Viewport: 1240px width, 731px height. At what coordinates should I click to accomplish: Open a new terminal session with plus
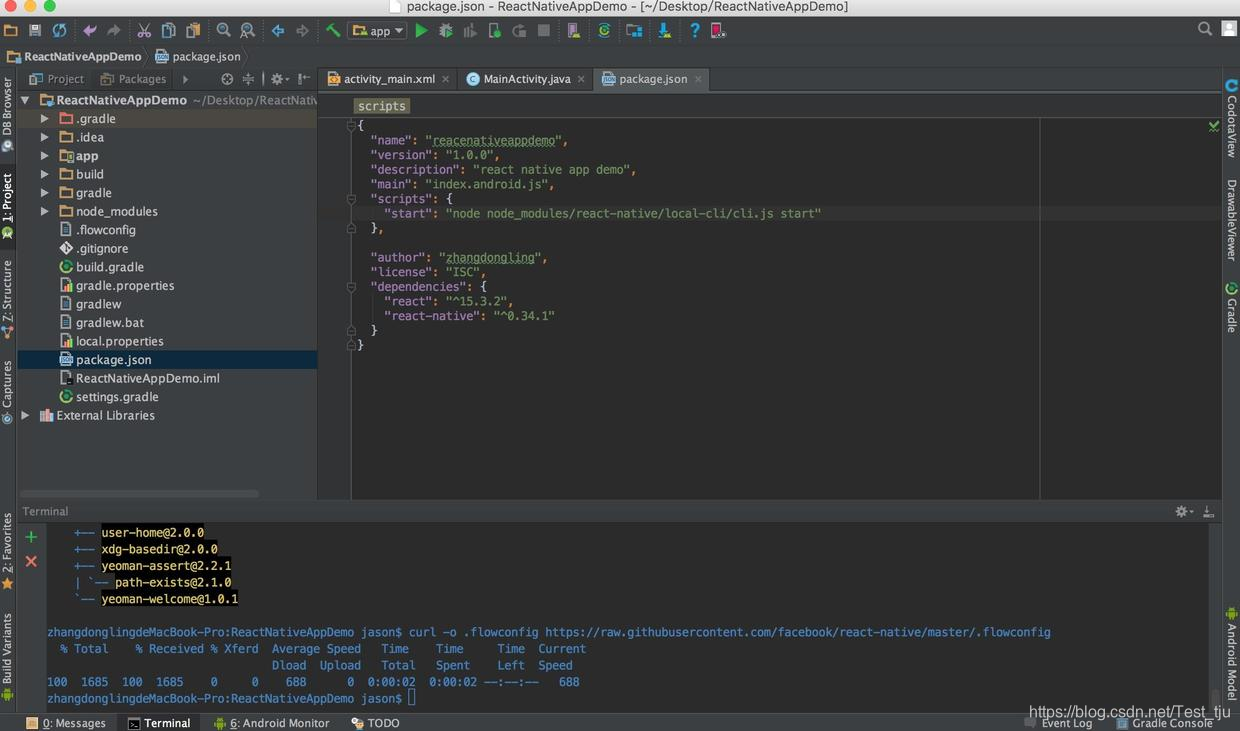[31, 537]
